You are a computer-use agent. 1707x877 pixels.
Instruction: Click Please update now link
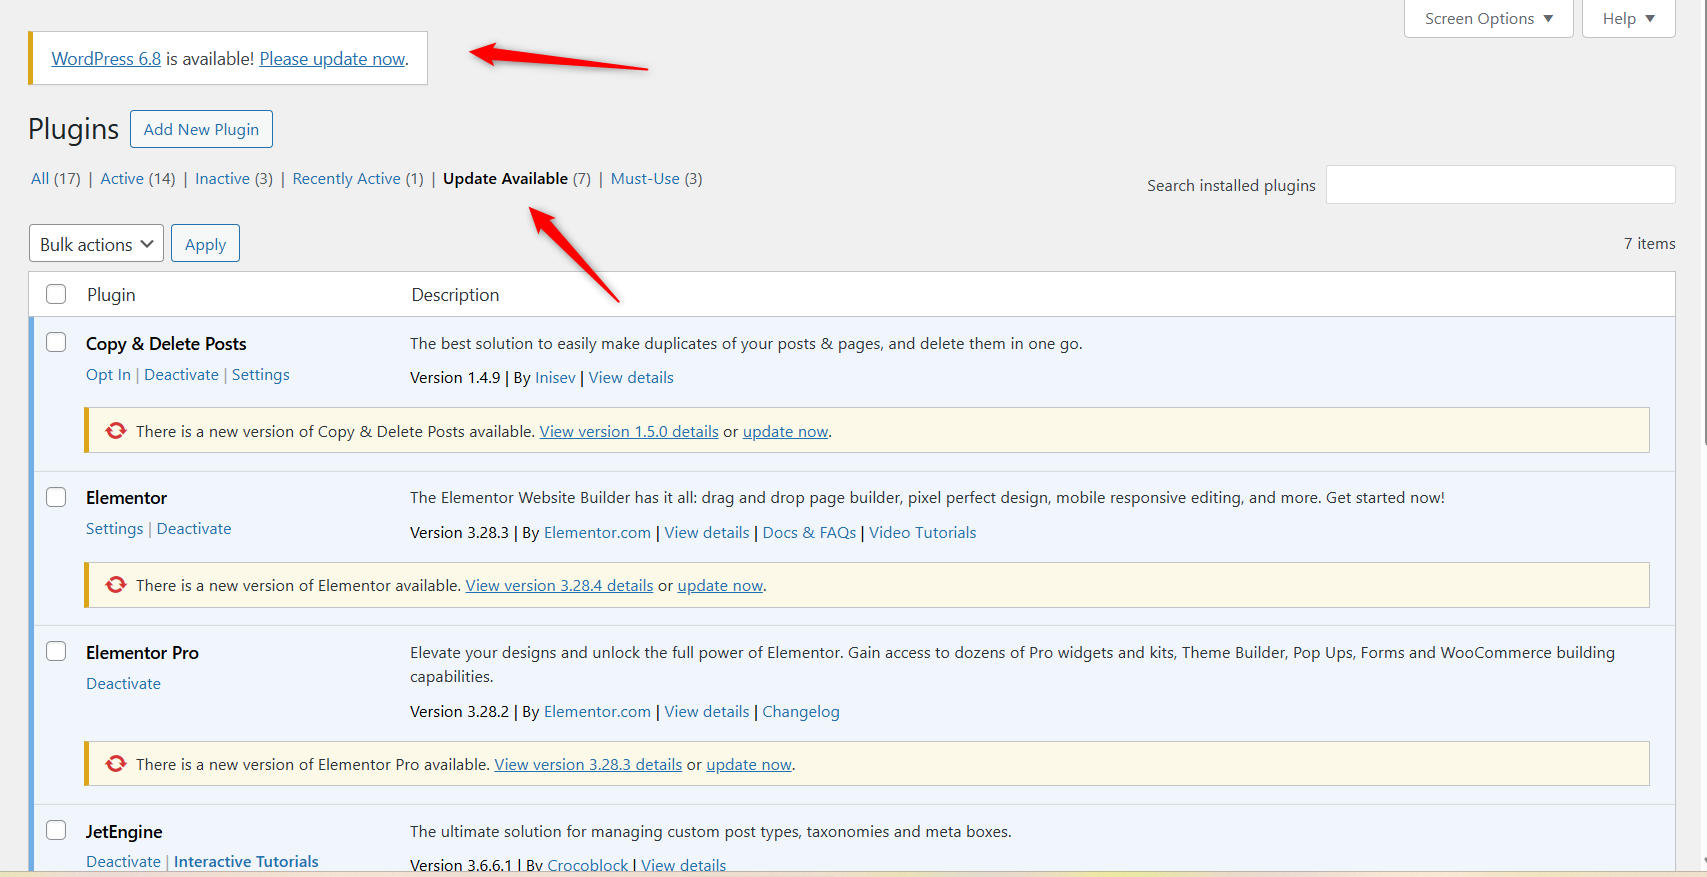click(x=332, y=59)
